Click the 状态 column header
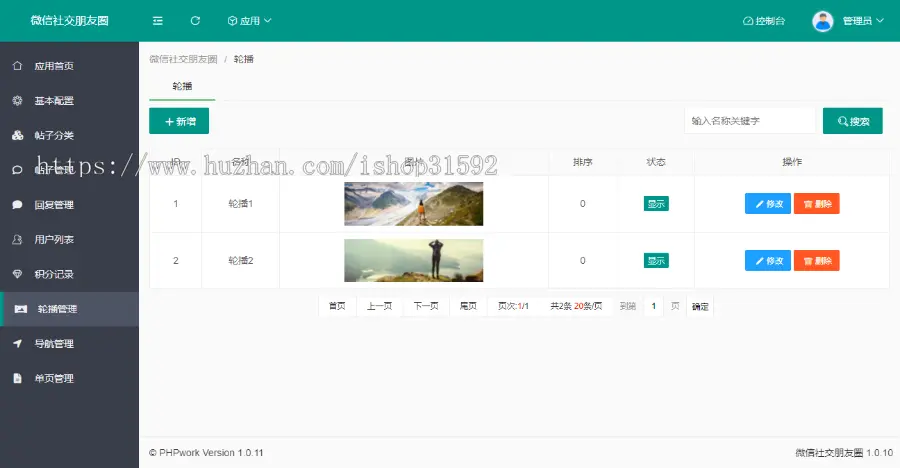The height and width of the screenshot is (468, 900). [656, 162]
